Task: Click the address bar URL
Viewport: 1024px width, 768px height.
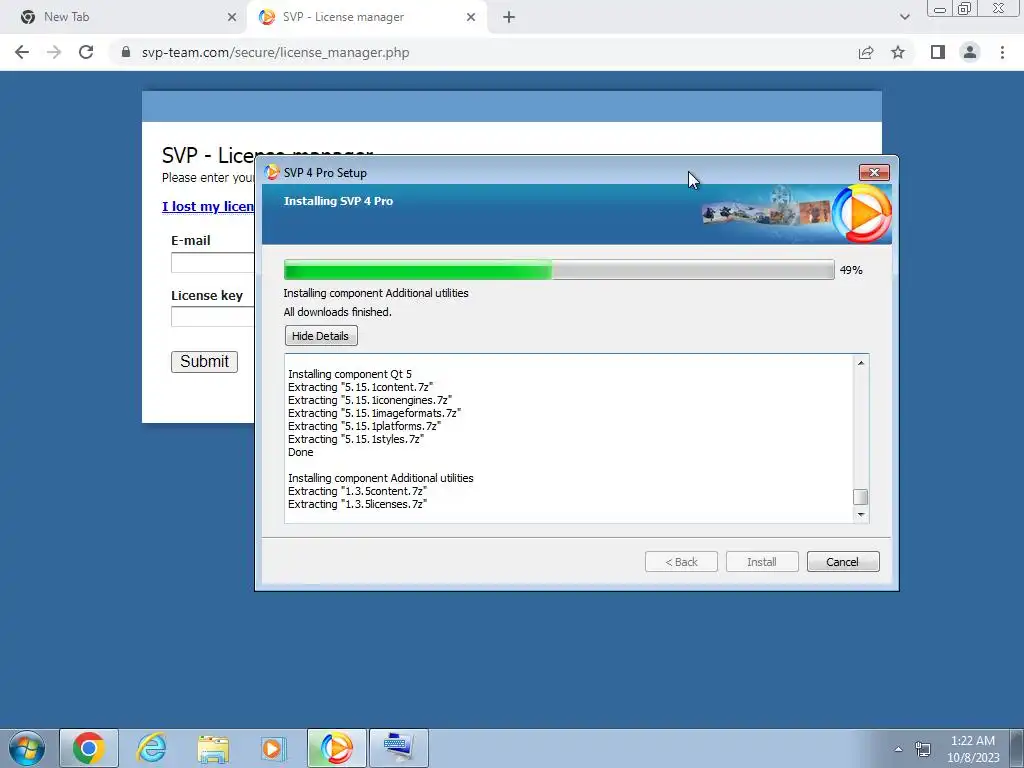Action: (x=276, y=52)
